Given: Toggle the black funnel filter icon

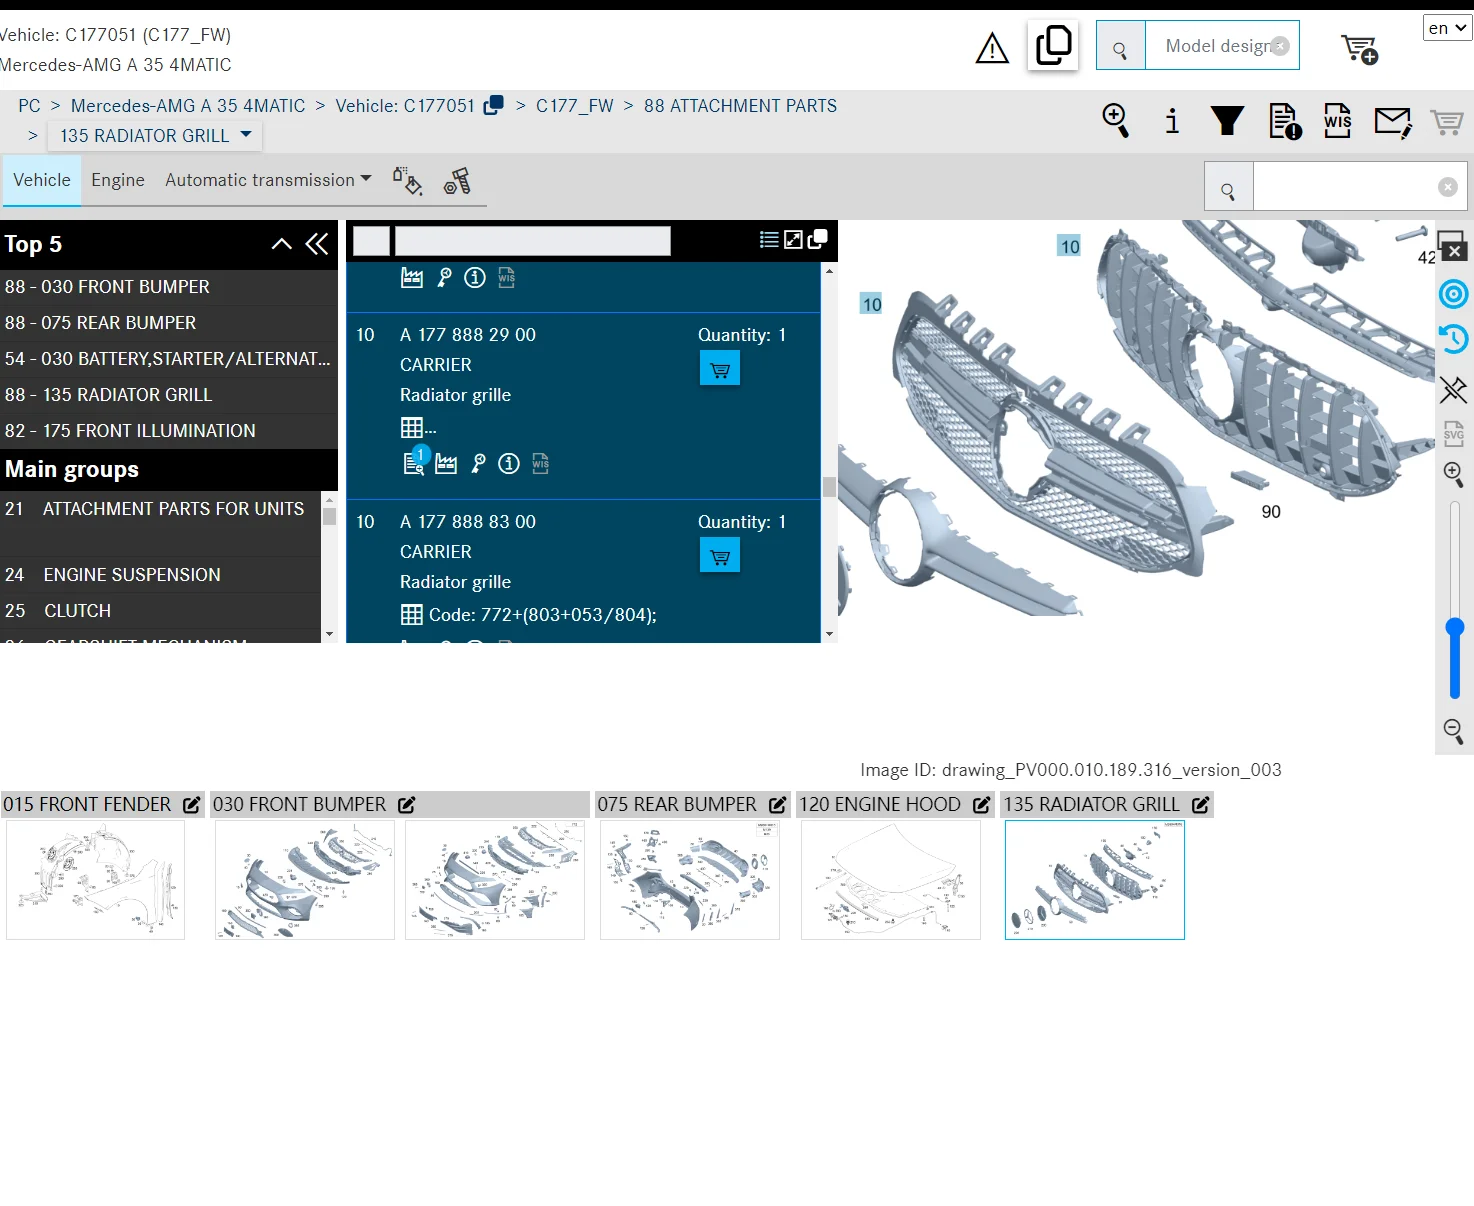Looking at the screenshot, I should point(1227,121).
